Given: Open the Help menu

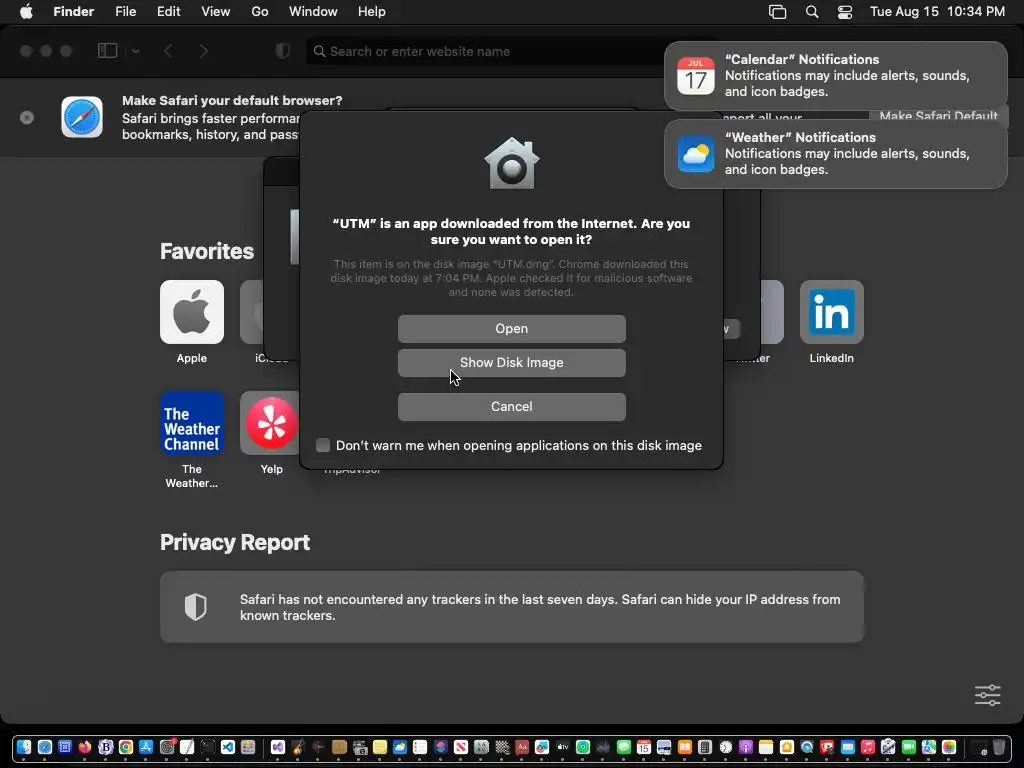Looking at the screenshot, I should tap(372, 12).
